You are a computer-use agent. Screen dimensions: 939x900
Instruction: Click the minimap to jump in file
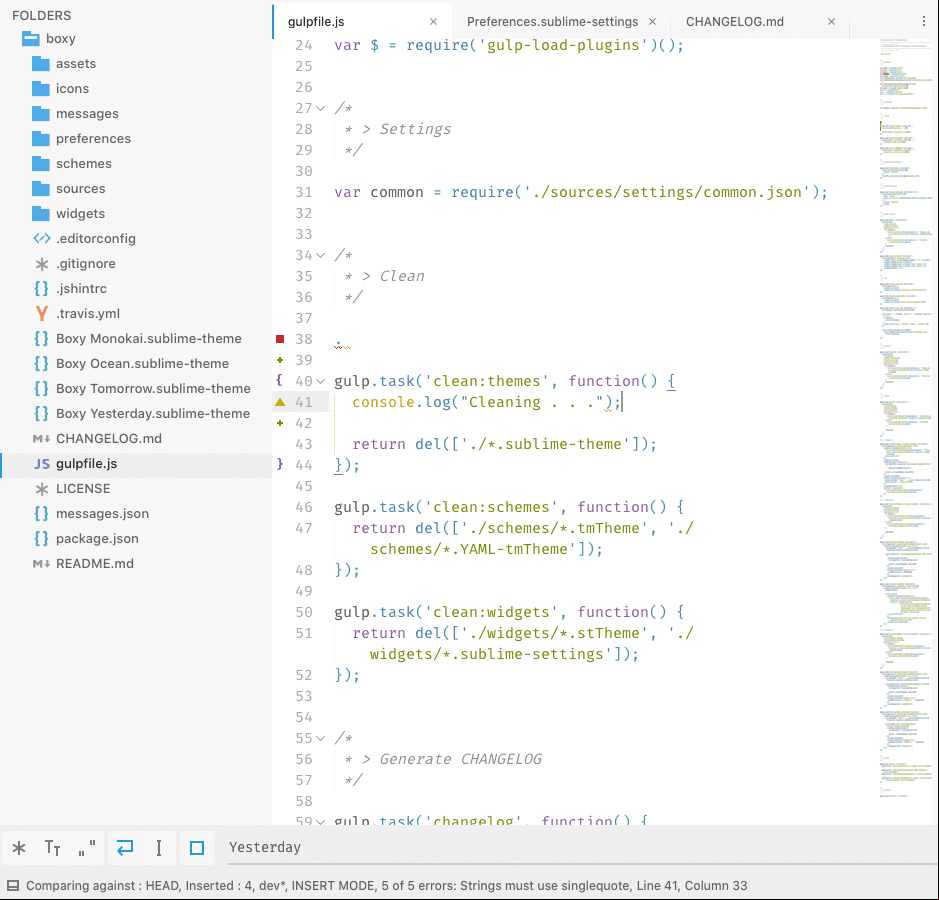(x=905, y=419)
